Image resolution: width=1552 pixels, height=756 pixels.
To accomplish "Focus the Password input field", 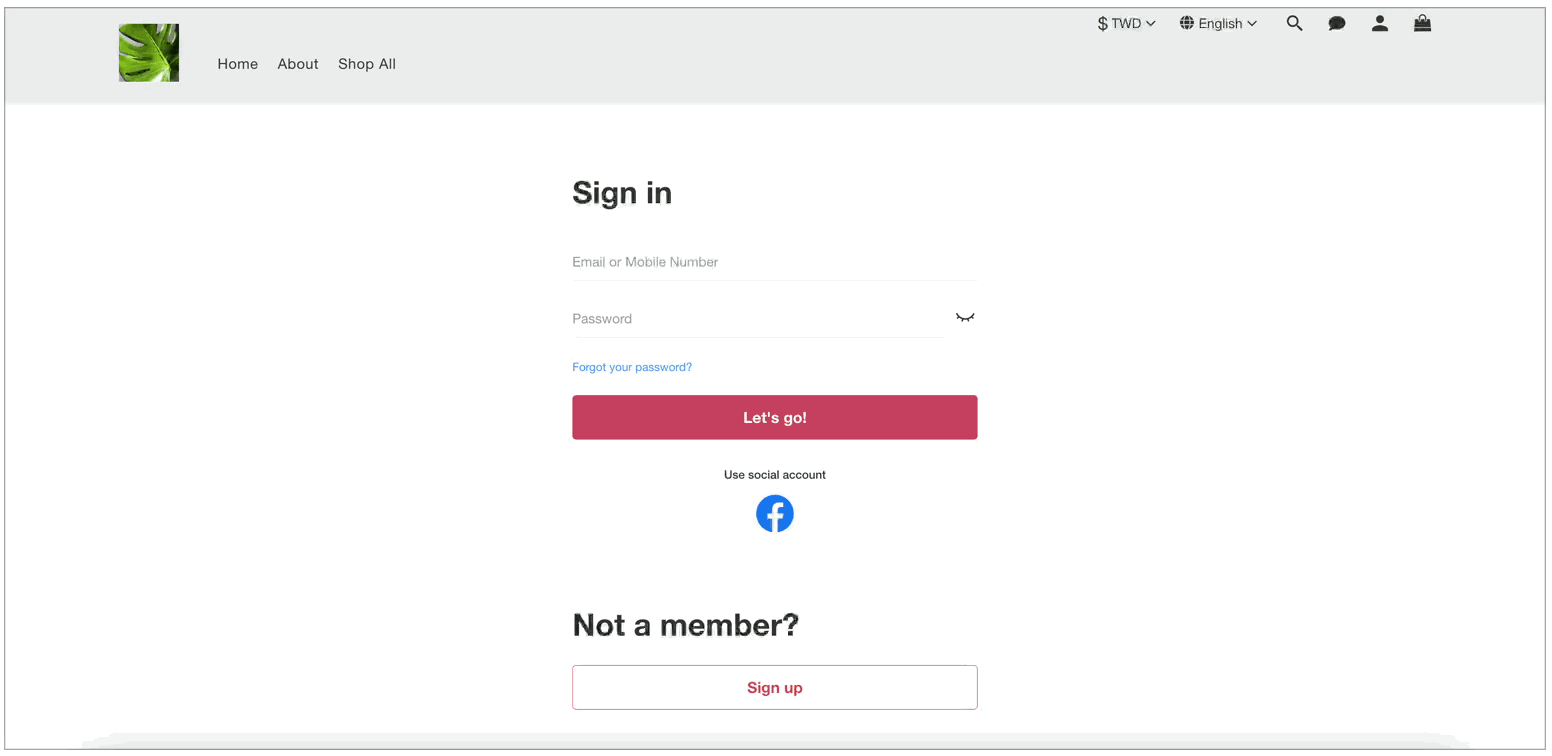I will coord(758,319).
